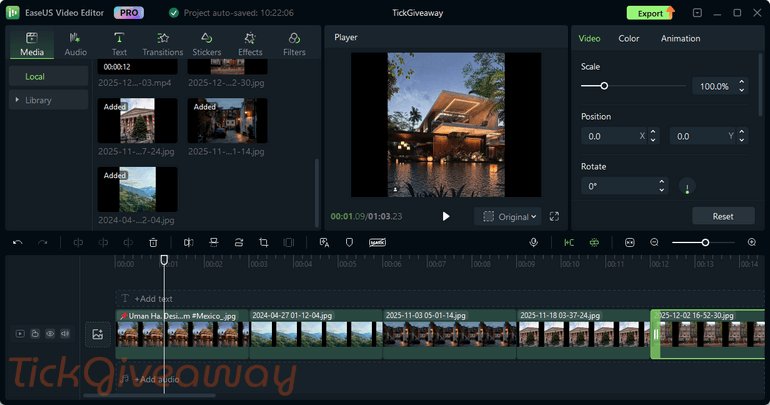Open the Audio tab
770x405 pixels.
pyautogui.click(x=76, y=44)
